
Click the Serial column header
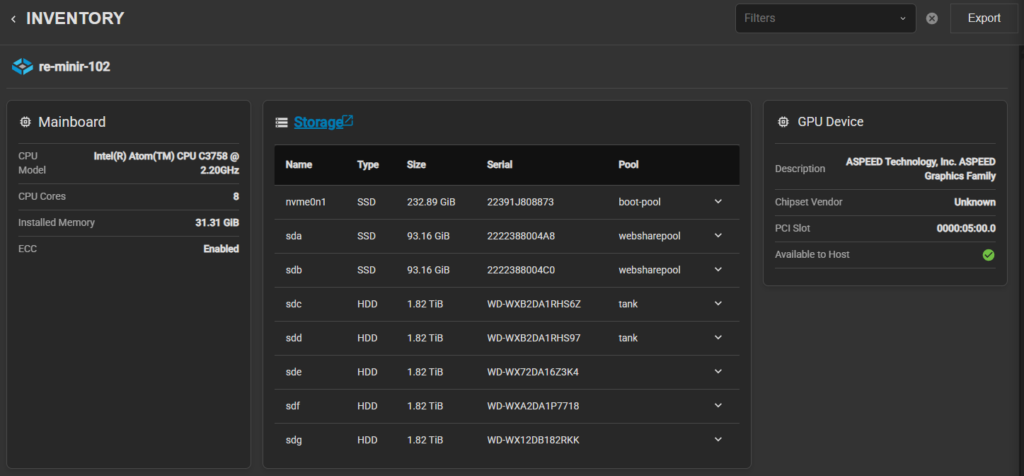pyautogui.click(x=500, y=165)
